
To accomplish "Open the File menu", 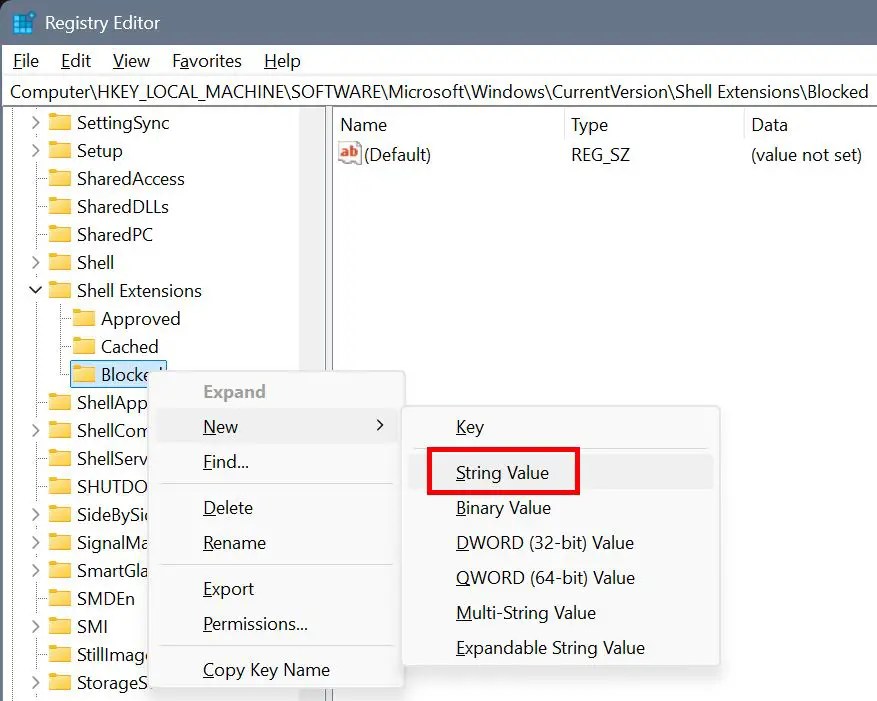I will coord(26,60).
